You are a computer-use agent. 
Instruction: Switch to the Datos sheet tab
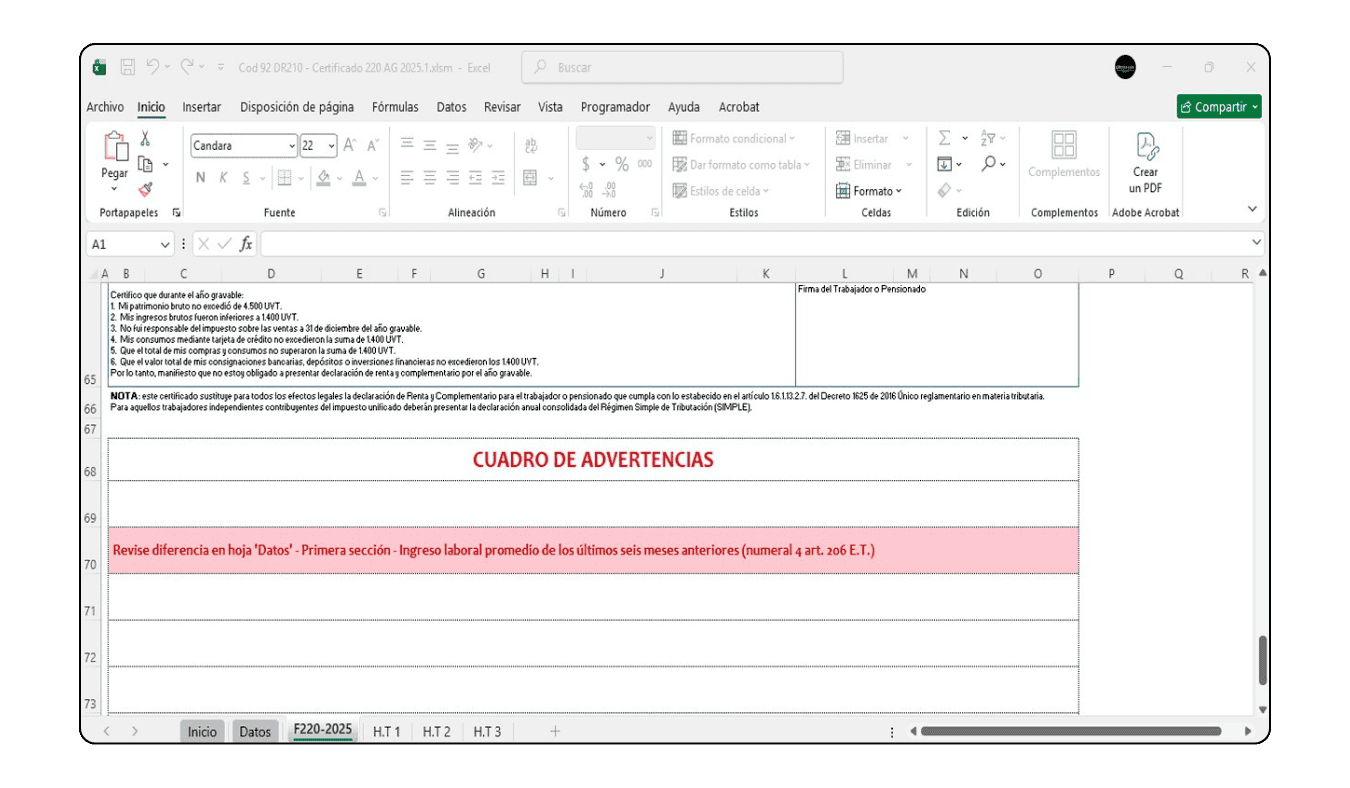point(256,731)
